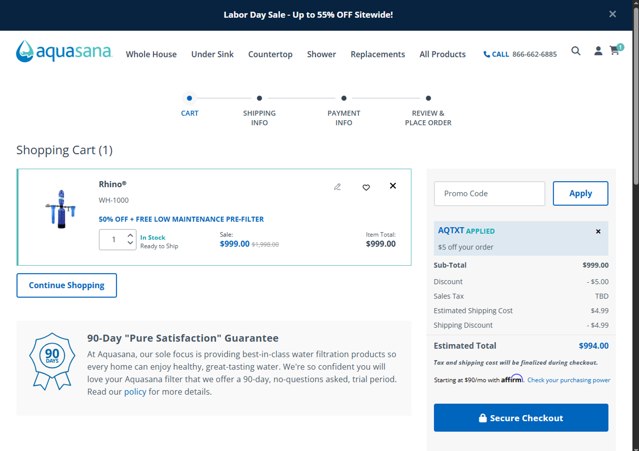
Task: Open the search magnifier icon
Action: pyautogui.click(x=575, y=51)
